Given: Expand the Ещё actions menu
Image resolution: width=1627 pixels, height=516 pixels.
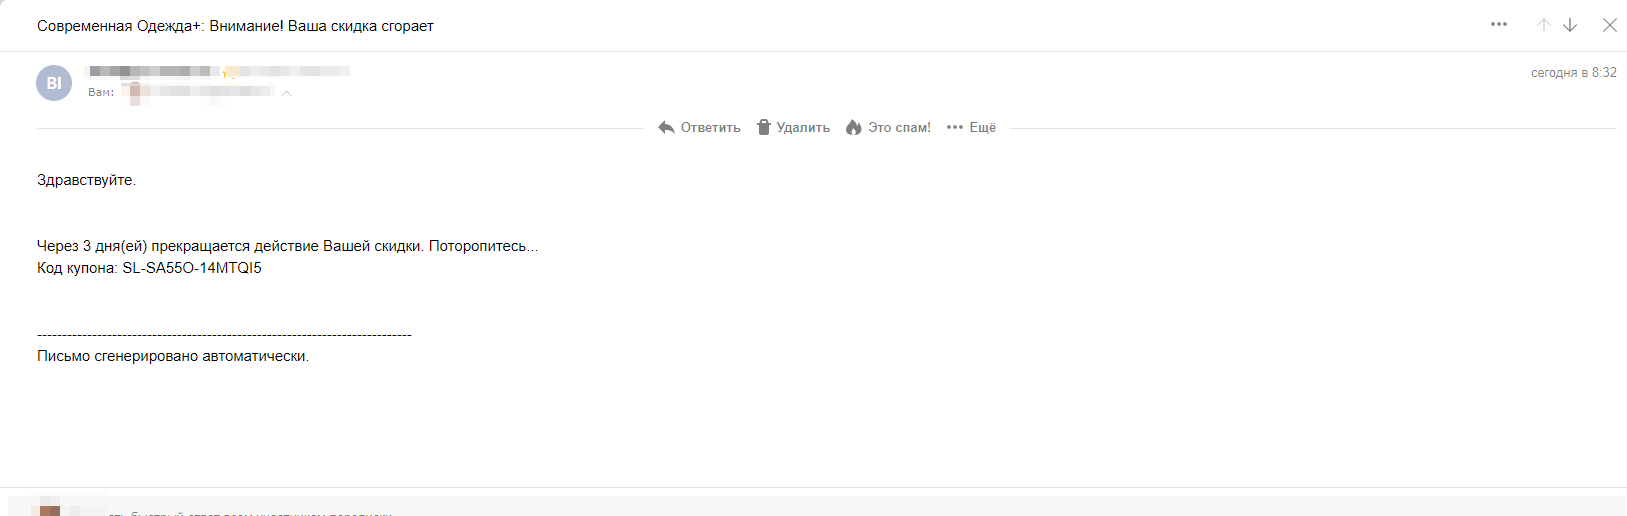Looking at the screenshot, I should (982, 127).
